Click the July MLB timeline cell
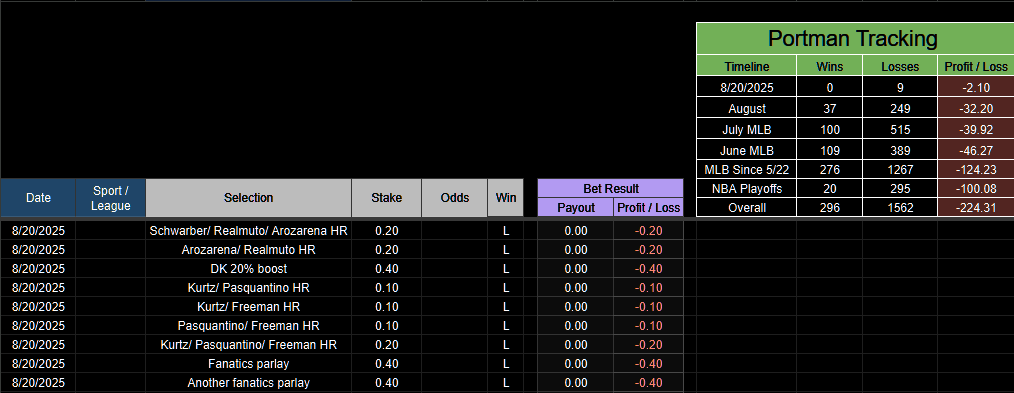Viewport: 1014px width, 393px height. point(747,130)
